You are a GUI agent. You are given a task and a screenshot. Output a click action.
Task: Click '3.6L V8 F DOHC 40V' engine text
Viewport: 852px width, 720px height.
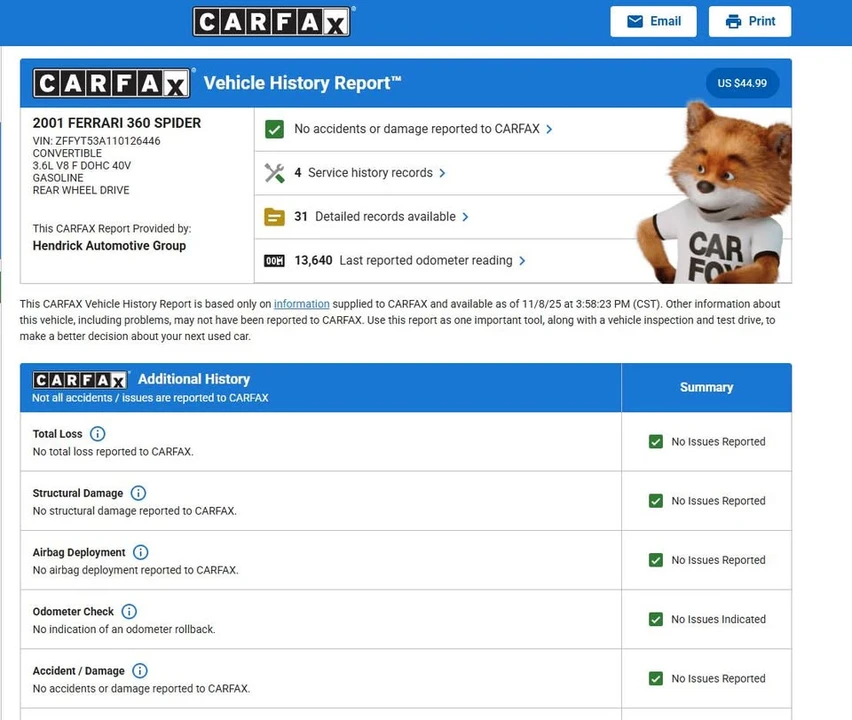(82, 165)
